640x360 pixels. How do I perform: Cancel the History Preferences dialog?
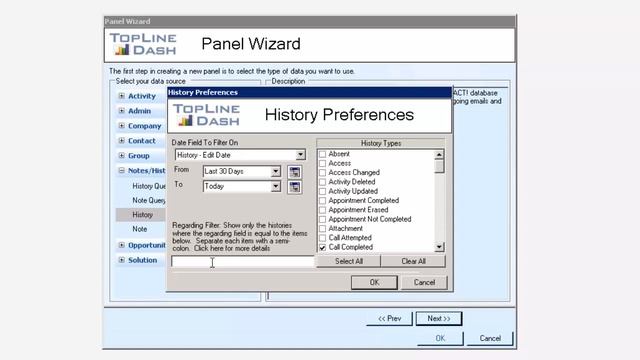tap(424, 282)
